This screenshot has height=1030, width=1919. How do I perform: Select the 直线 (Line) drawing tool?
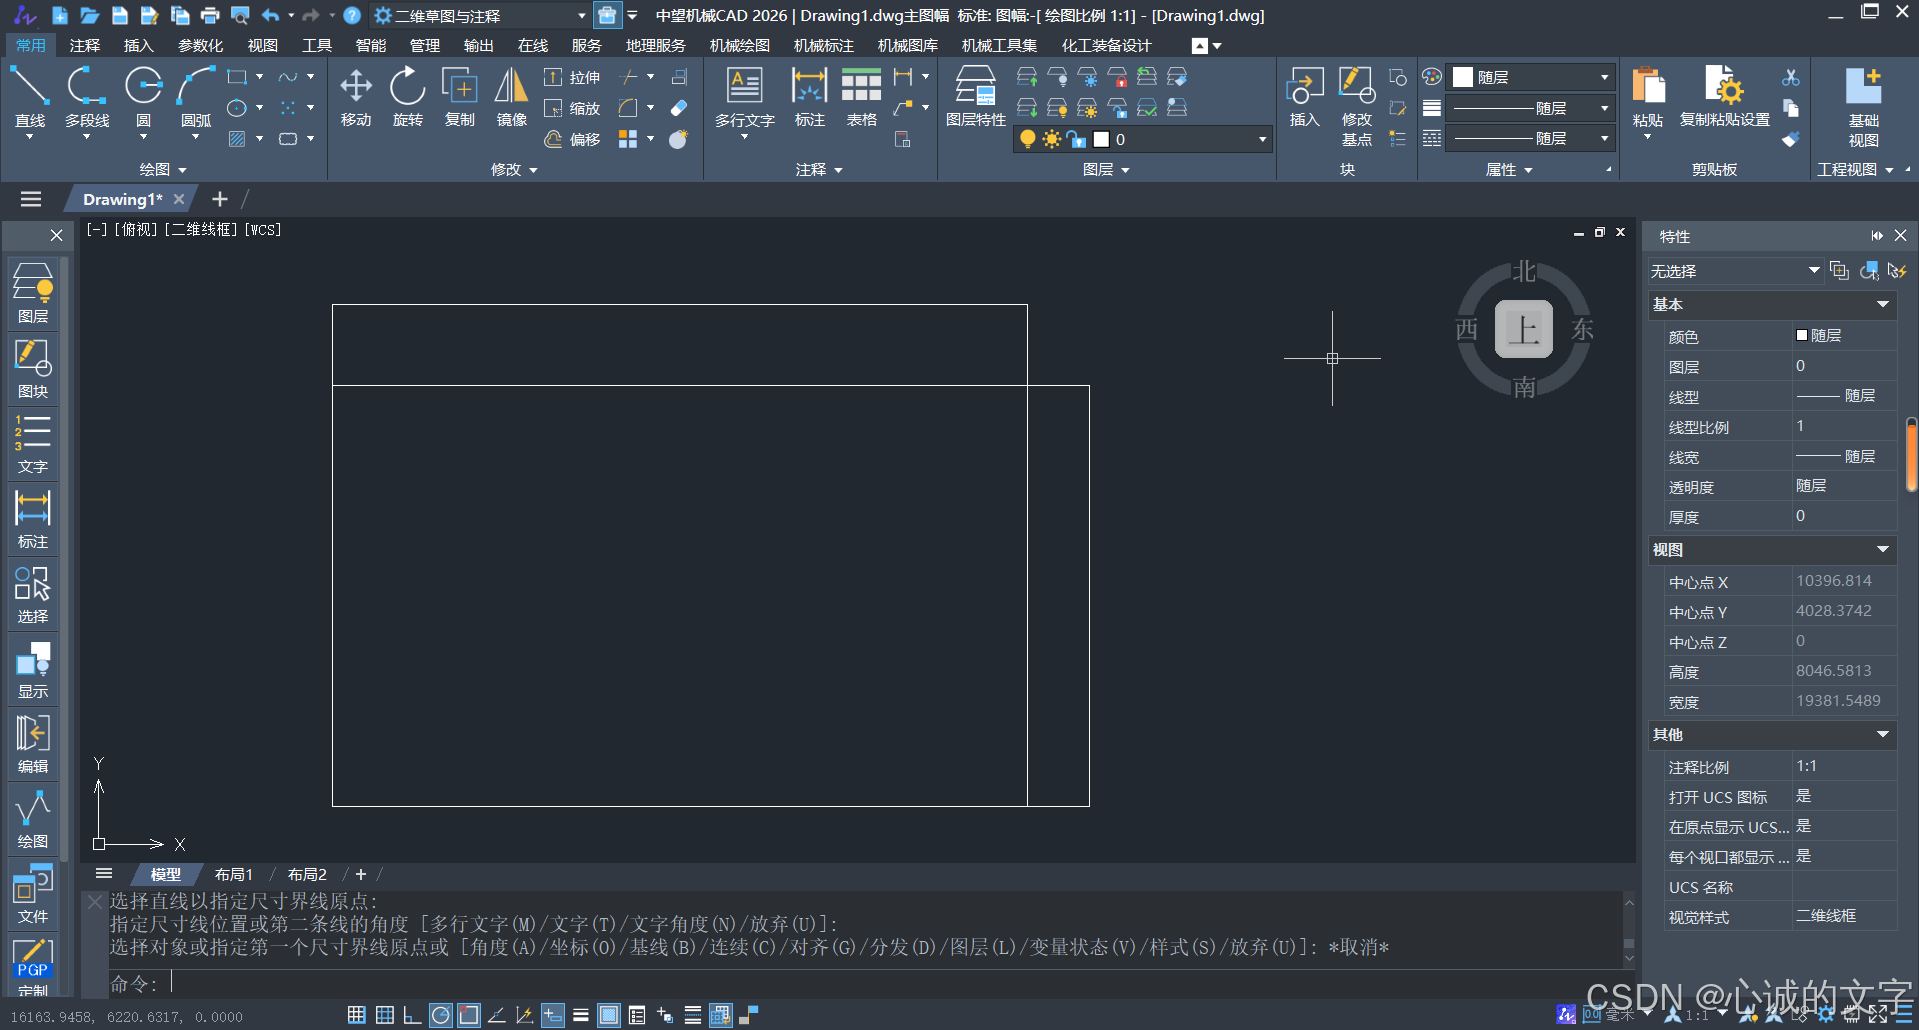tap(29, 95)
